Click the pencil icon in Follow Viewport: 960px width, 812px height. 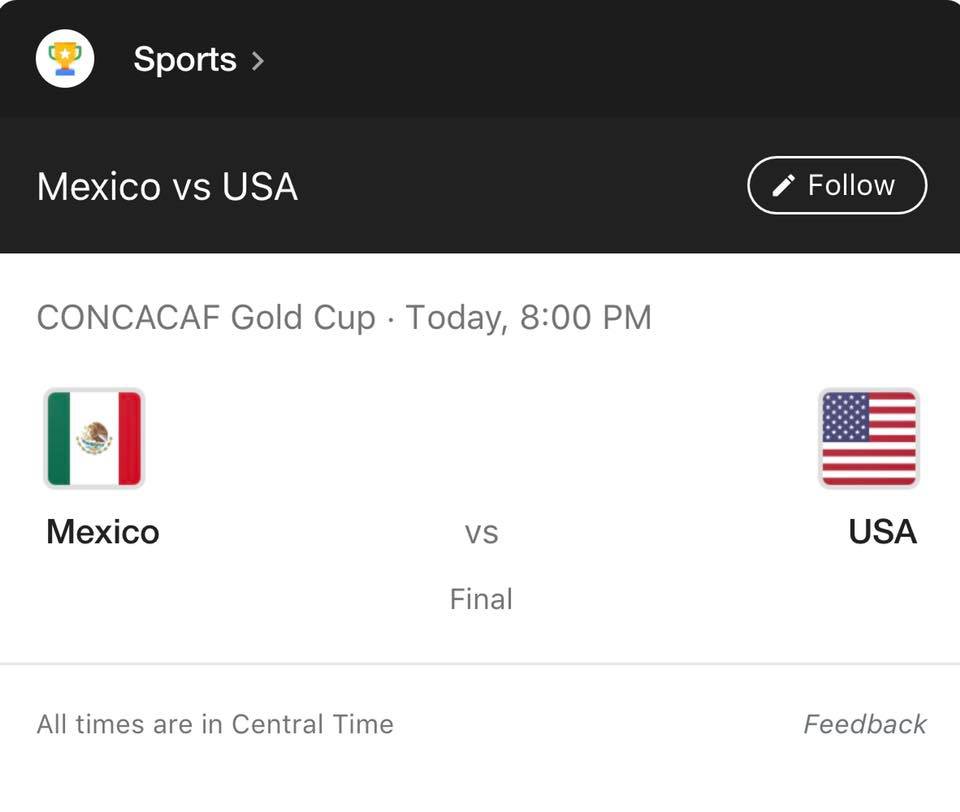[785, 185]
